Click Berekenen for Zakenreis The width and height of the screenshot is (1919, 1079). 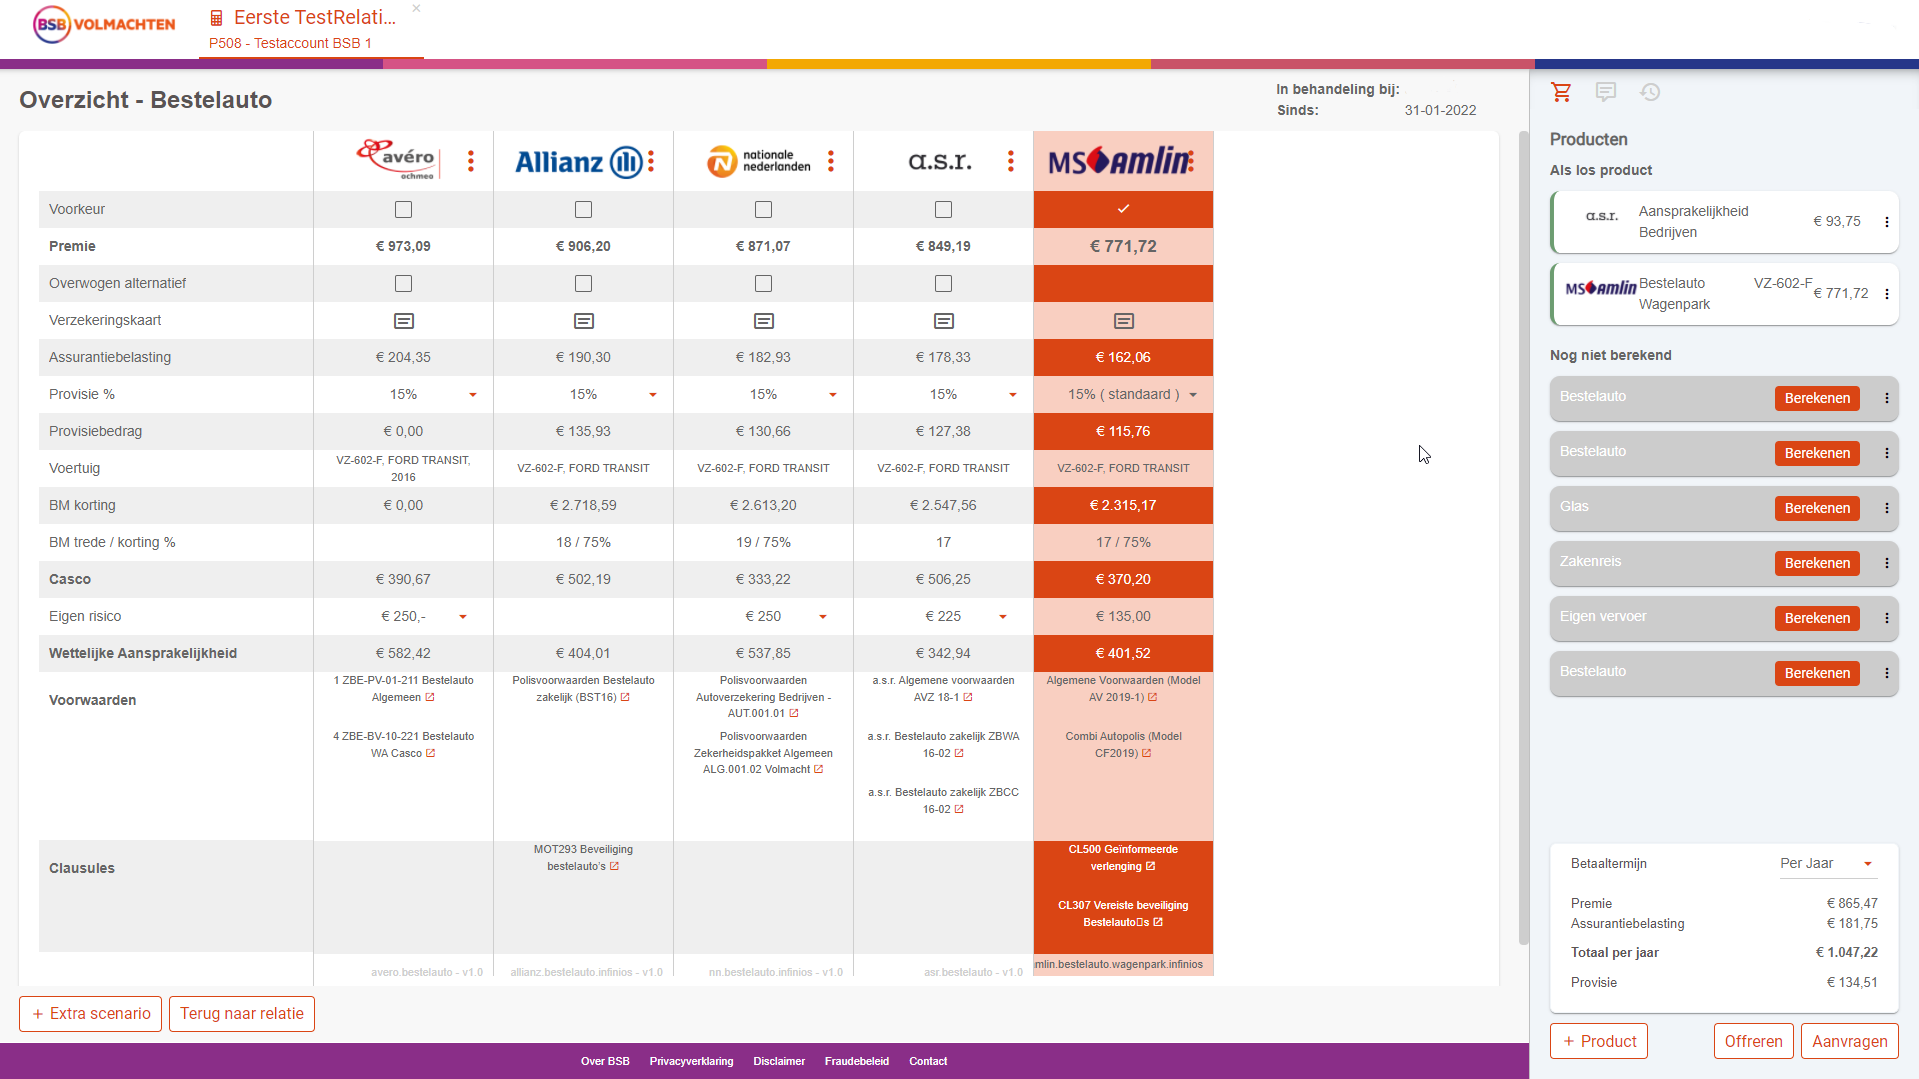point(1817,563)
